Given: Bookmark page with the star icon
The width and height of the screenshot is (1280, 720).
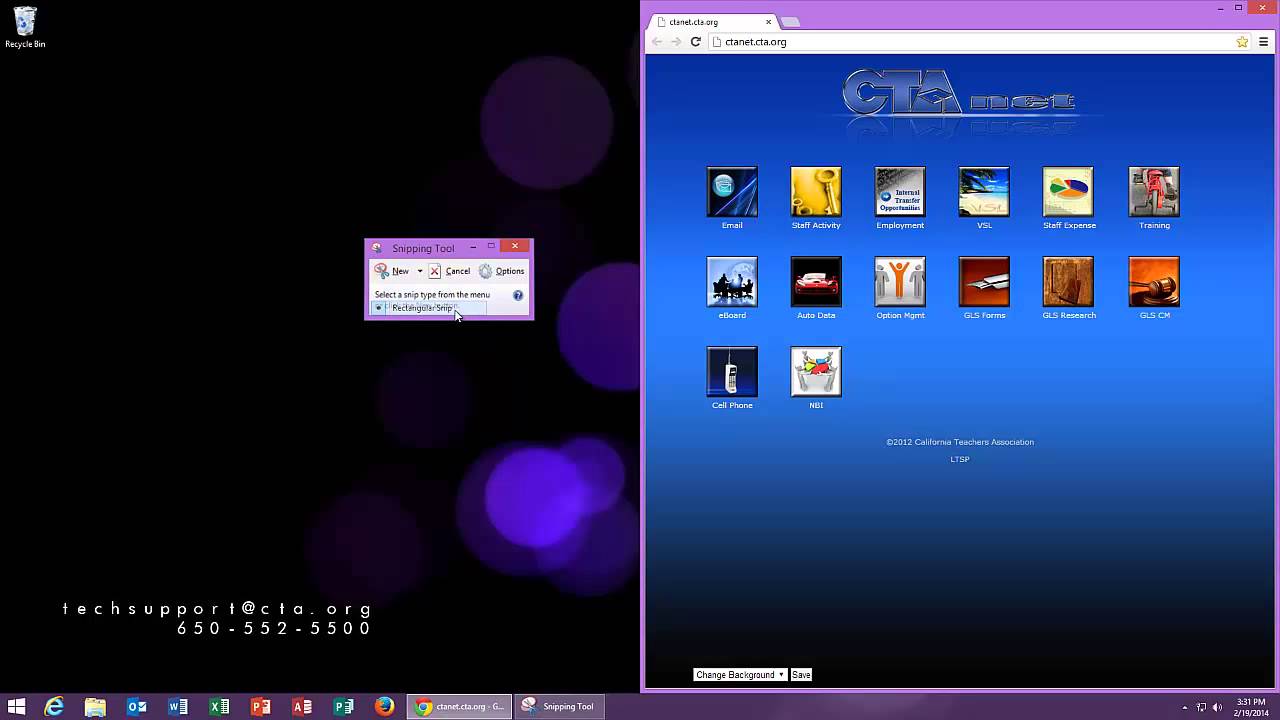Looking at the screenshot, I should [1242, 42].
